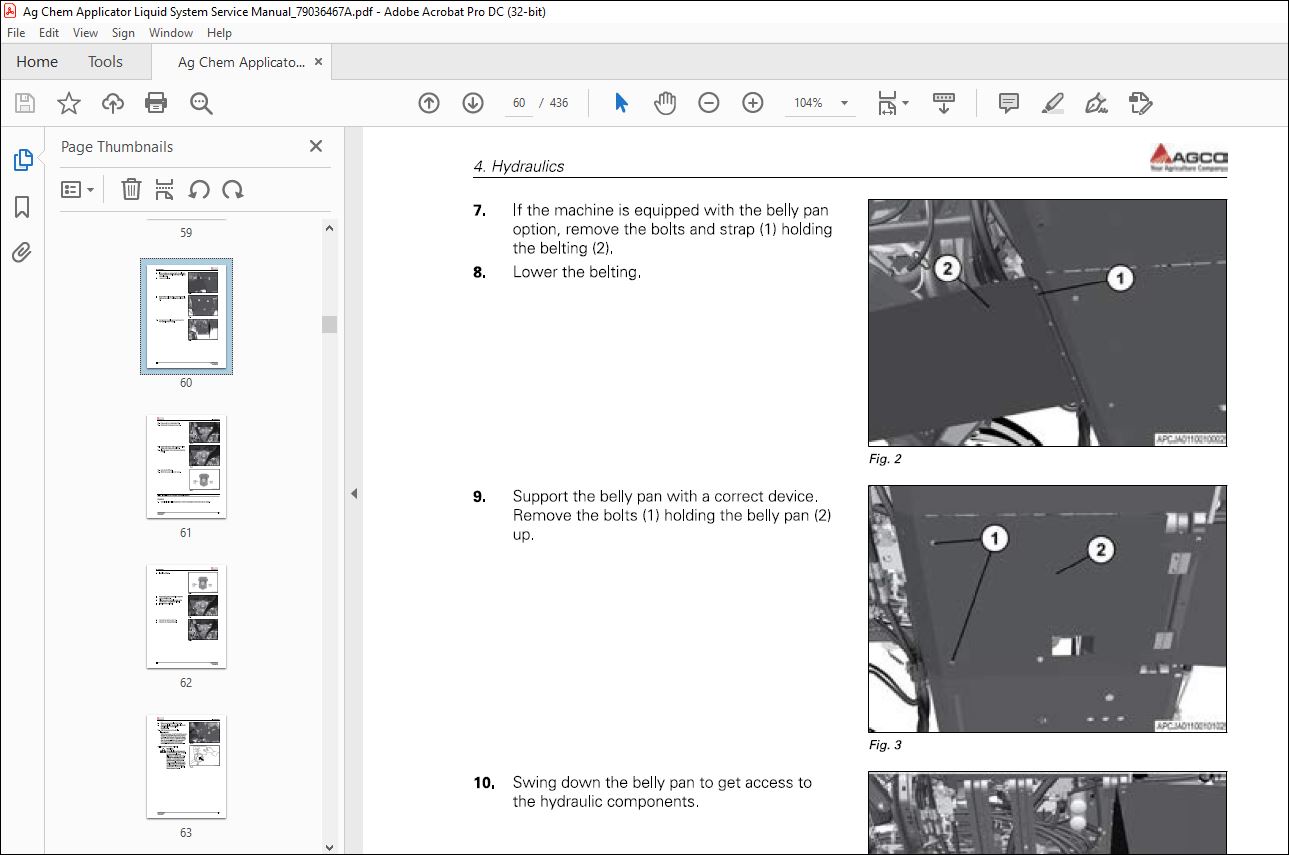Image resolution: width=1289 pixels, height=855 pixels.
Task: Click the stamp/request signature icon
Action: (x=1140, y=103)
